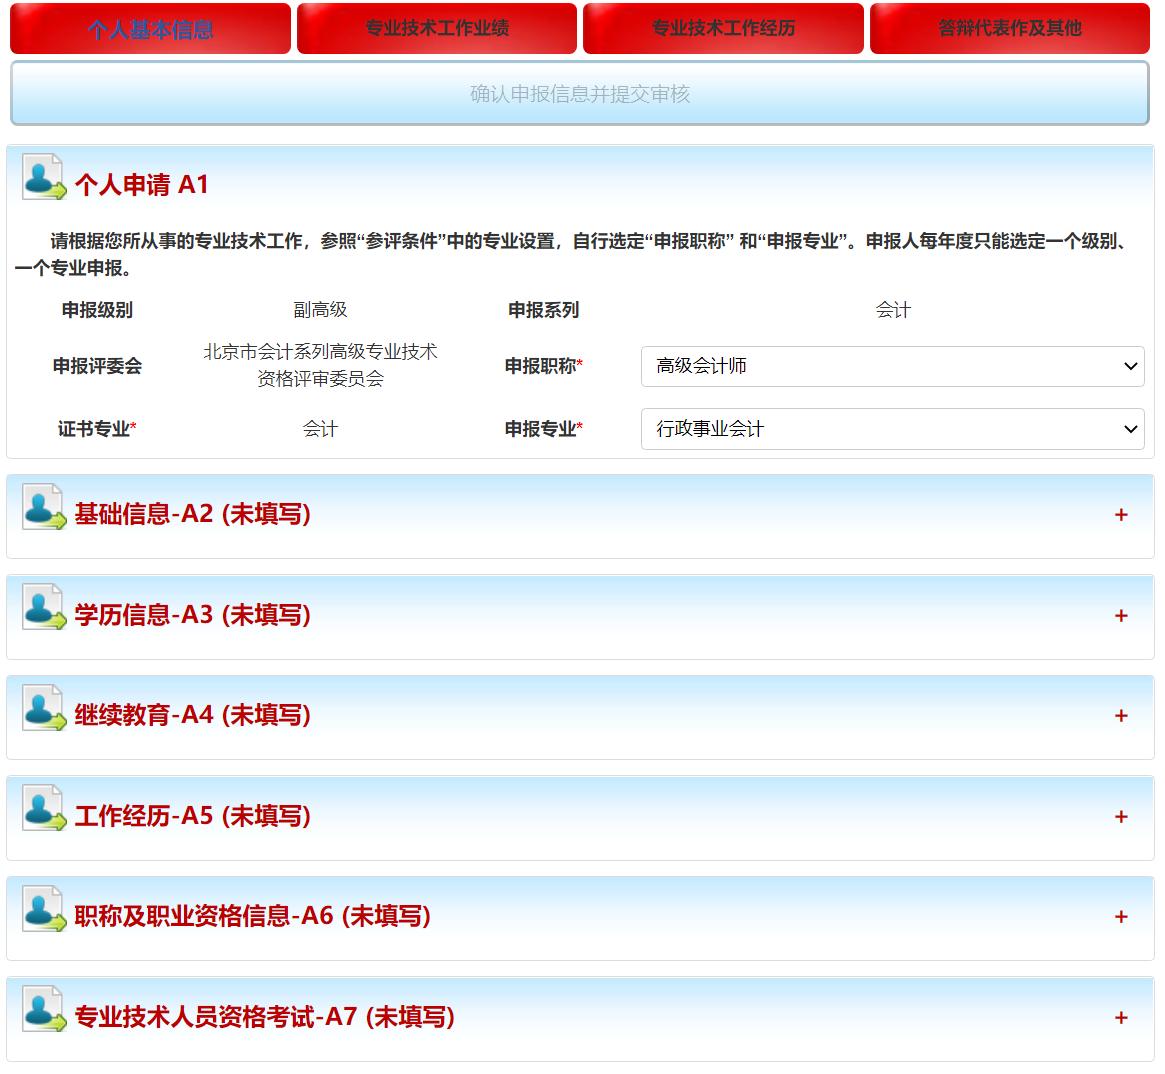Open the 专业技术工作经历 tab
The image size is (1165, 1074).
click(x=723, y=29)
